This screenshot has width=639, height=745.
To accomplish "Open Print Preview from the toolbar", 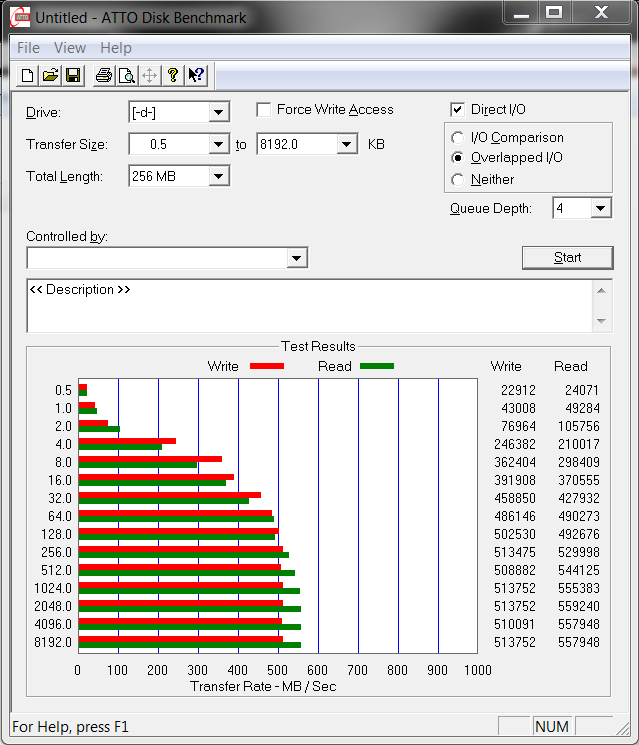I will pyautogui.click(x=126, y=75).
